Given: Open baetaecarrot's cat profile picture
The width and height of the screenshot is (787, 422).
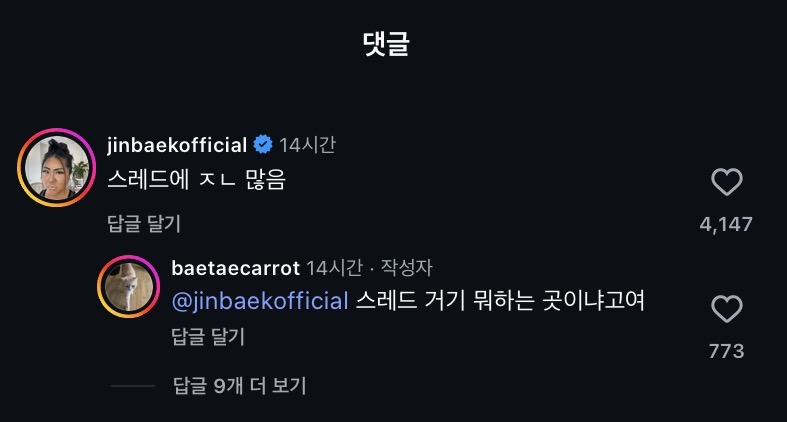Looking at the screenshot, I should pos(129,288).
